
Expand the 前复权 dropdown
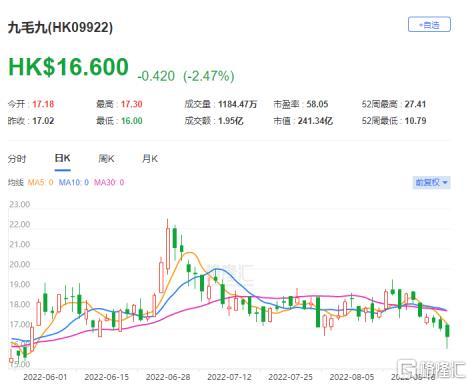tap(431, 183)
